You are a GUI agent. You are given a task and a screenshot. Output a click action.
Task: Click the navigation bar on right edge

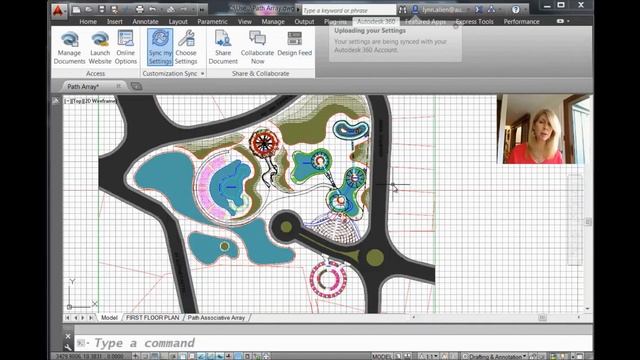pos(575,220)
